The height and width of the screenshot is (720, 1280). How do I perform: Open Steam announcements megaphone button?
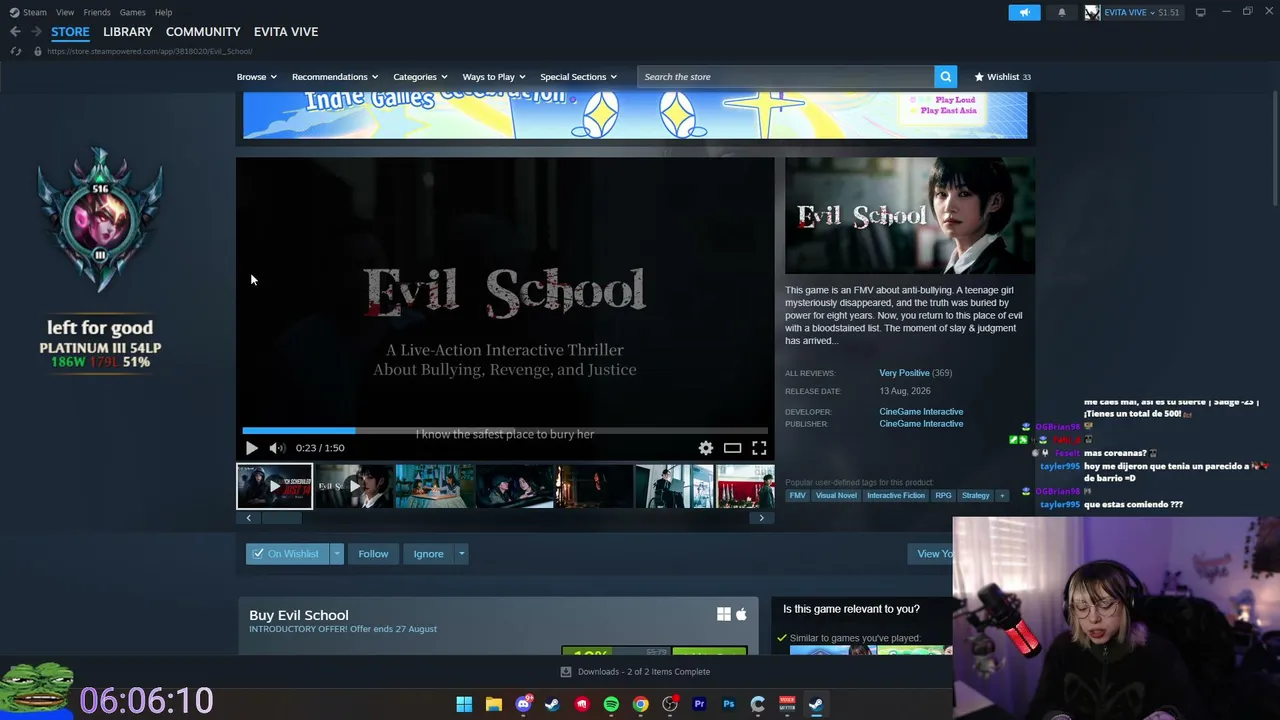(x=1025, y=12)
